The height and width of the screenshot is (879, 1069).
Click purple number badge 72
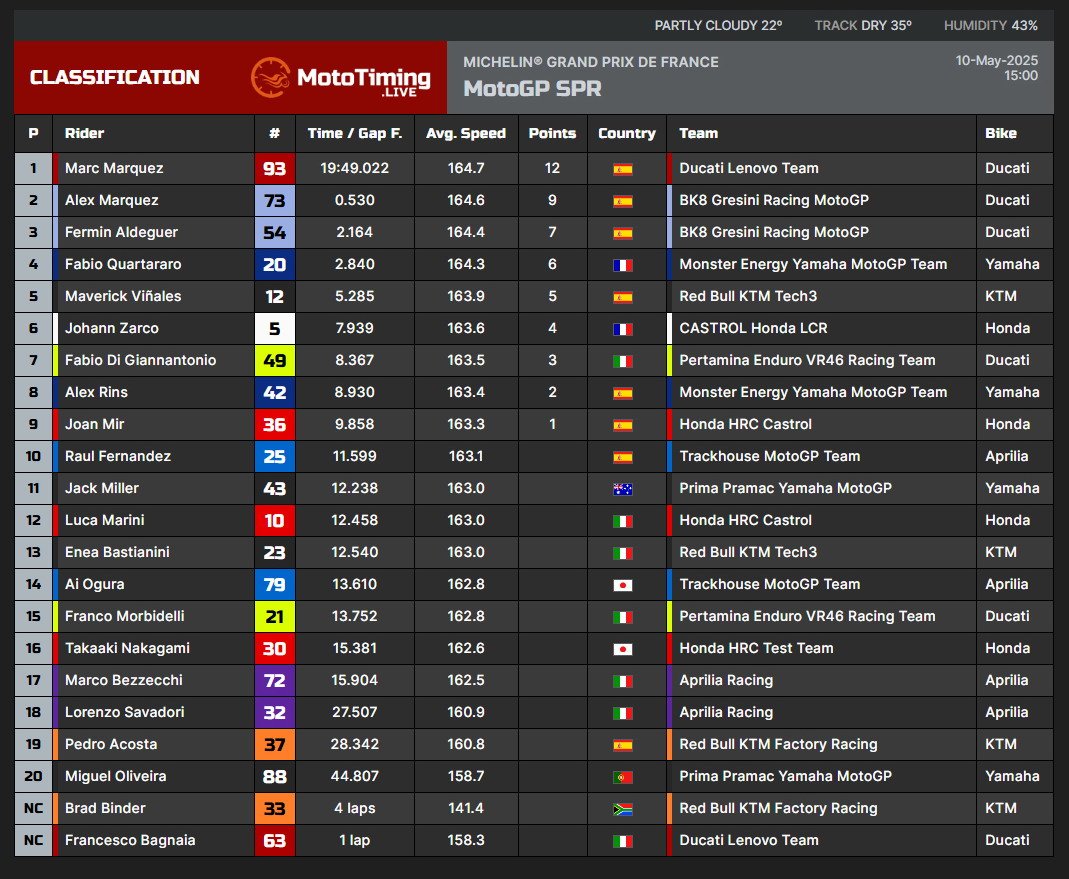pos(275,680)
